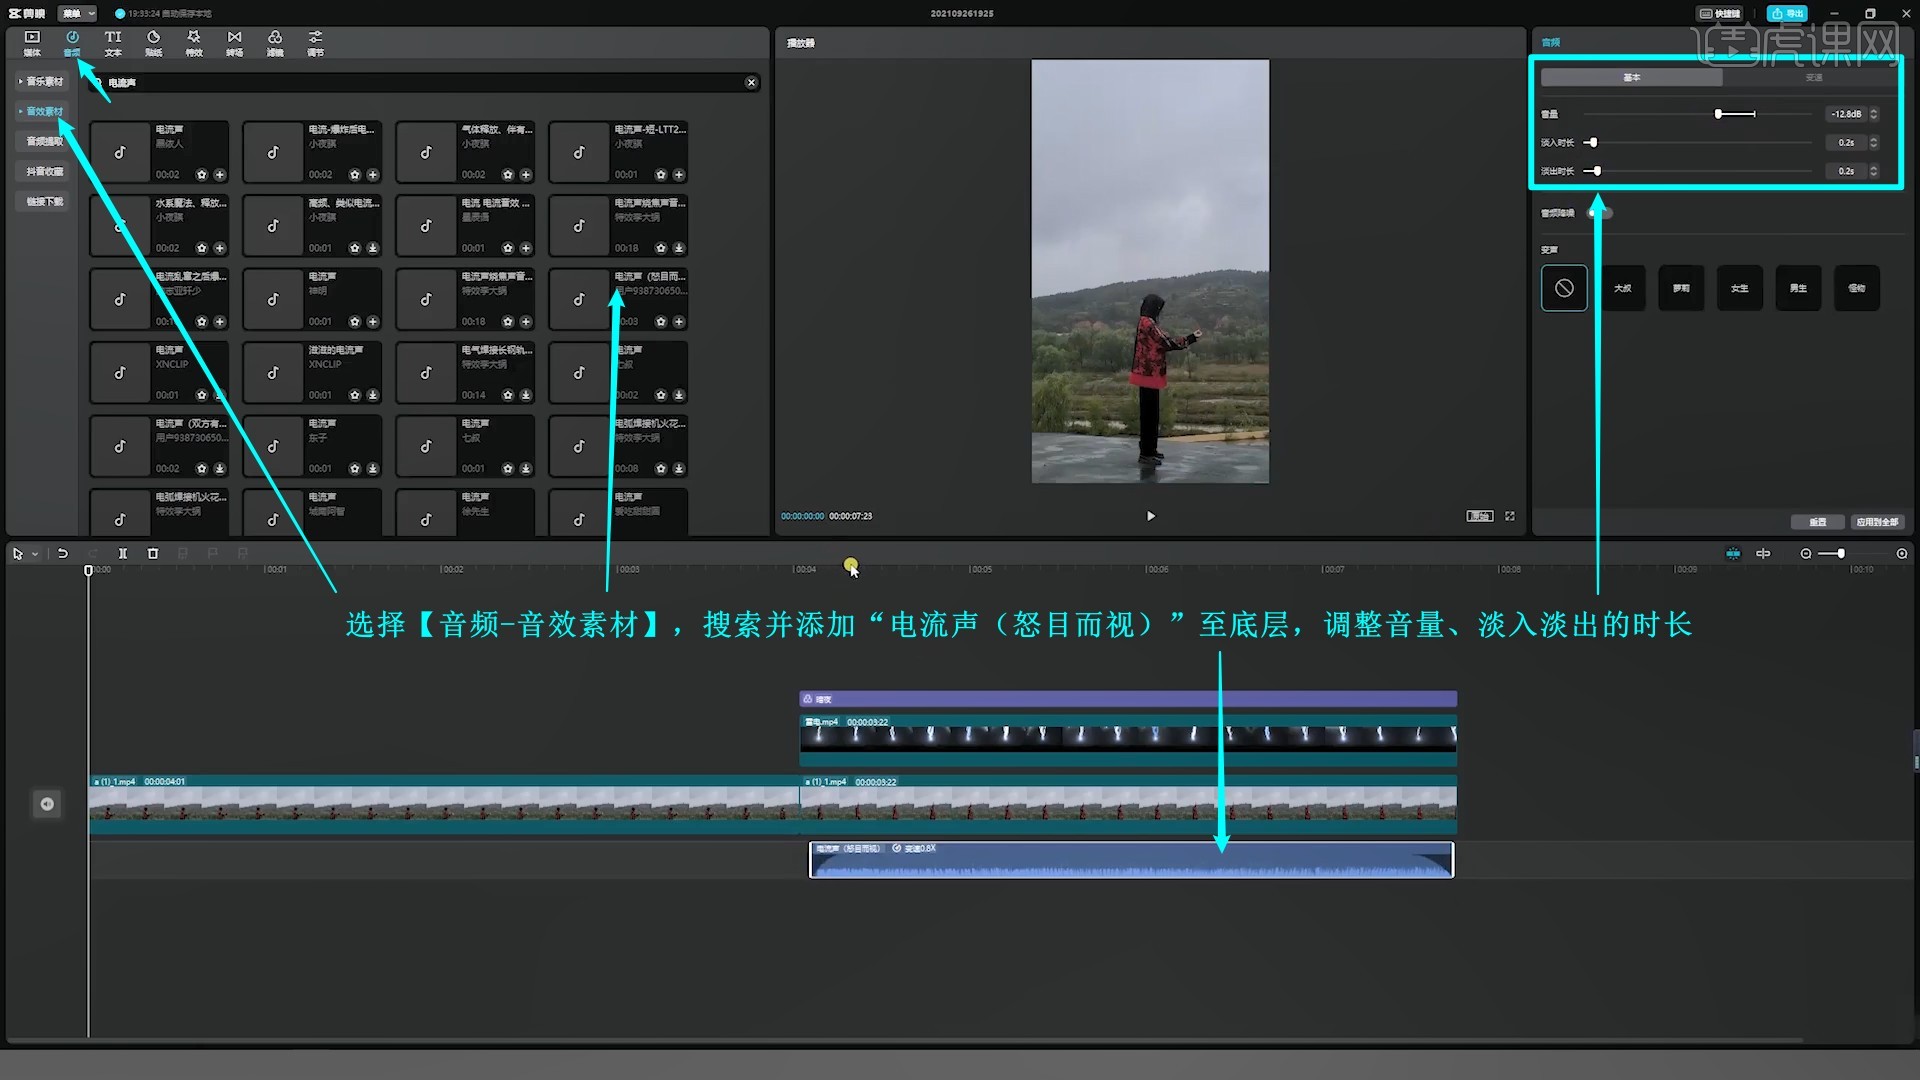Click the 重置 reset button

(x=1818, y=522)
